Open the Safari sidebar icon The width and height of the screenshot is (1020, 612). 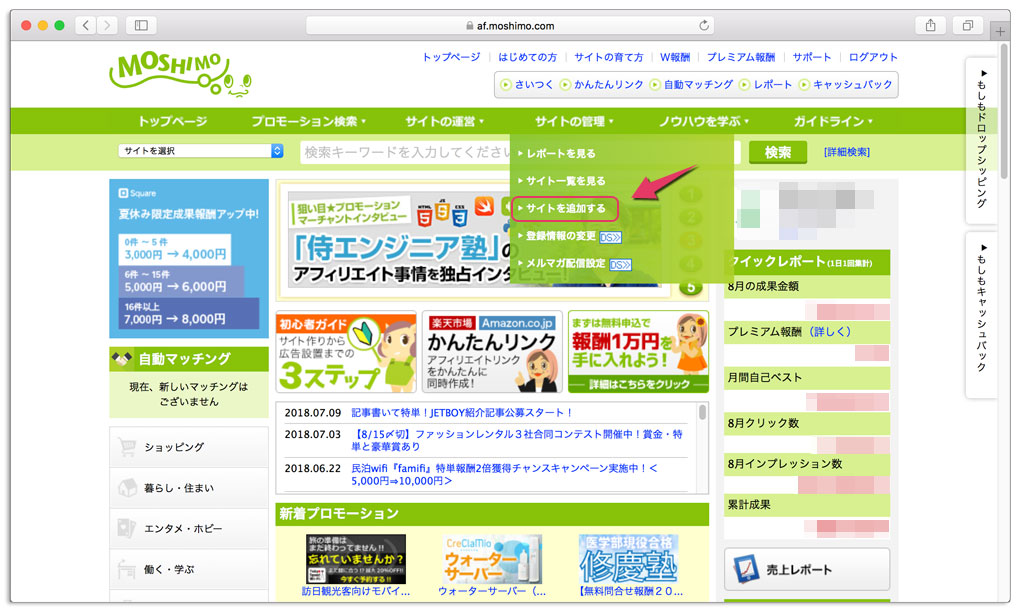point(139,25)
